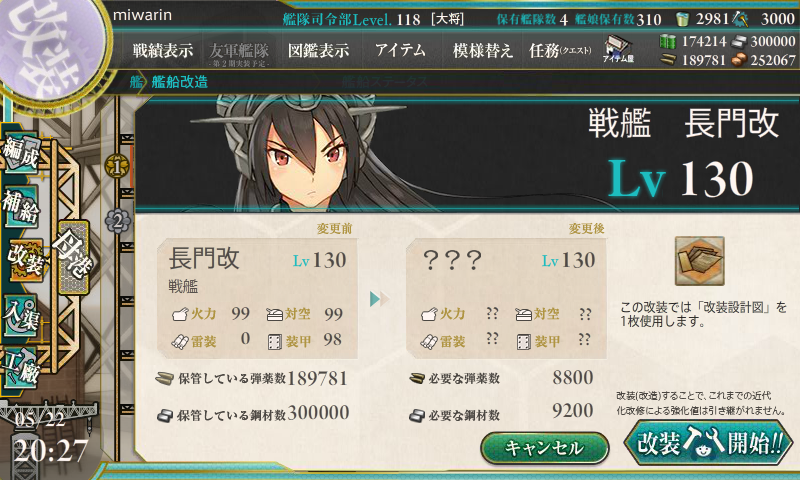Image resolution: width=800 pixels, height=480 pixels.
Task: Select fleet number 1 marker
Action: pyautogui.click(x=117, y=166)
